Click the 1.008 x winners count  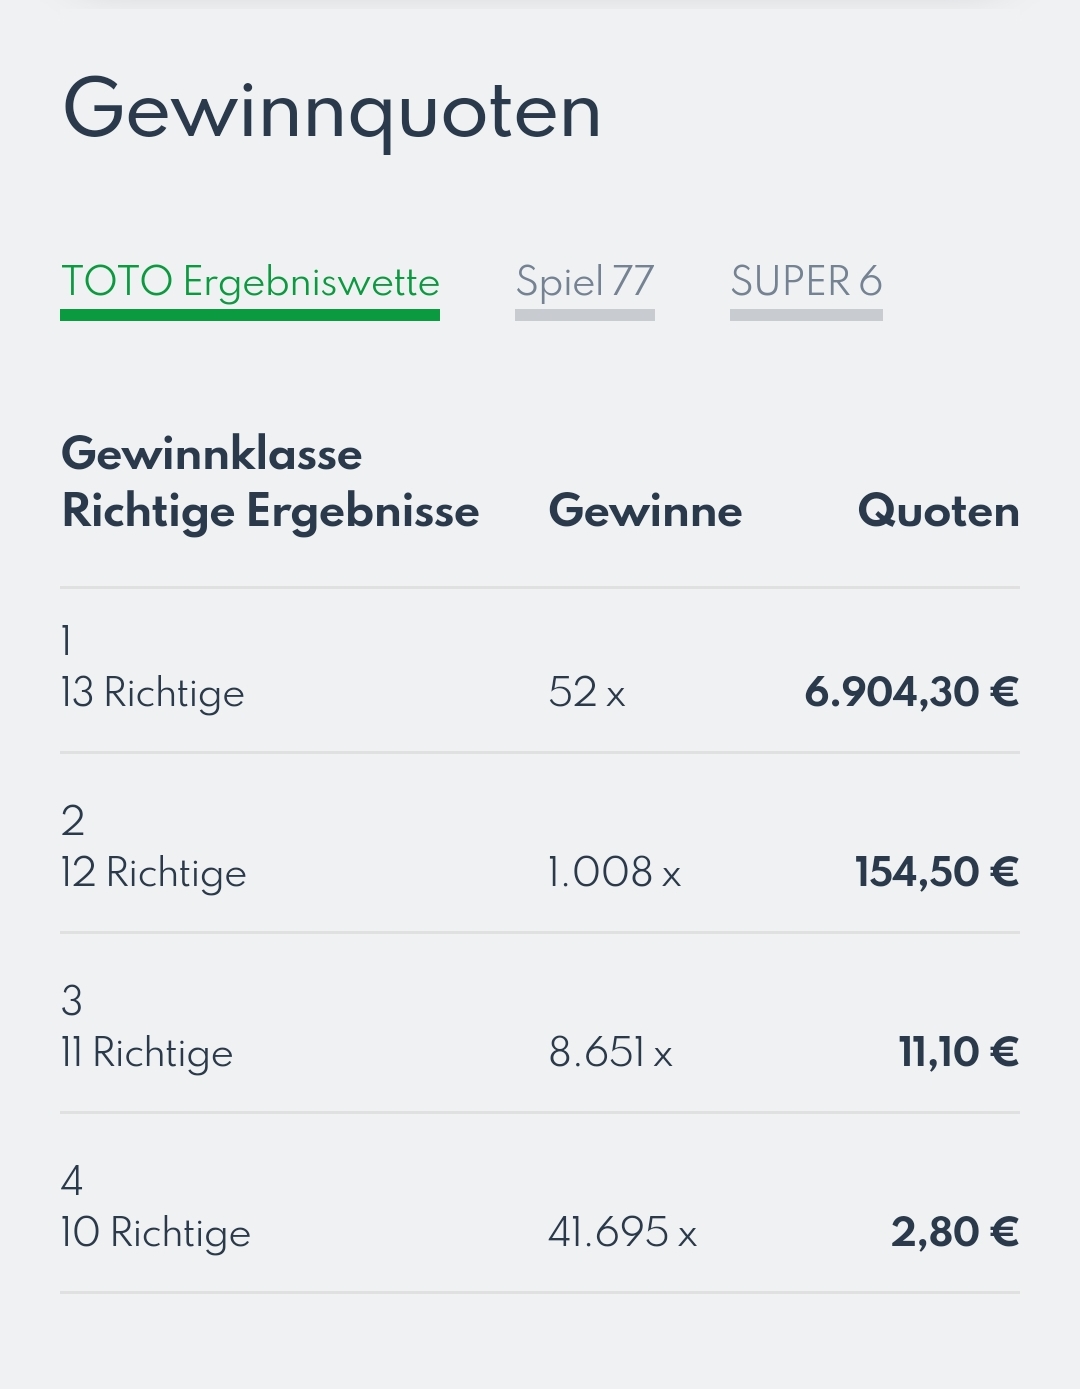pyautogui.click(x=614, y=872)
